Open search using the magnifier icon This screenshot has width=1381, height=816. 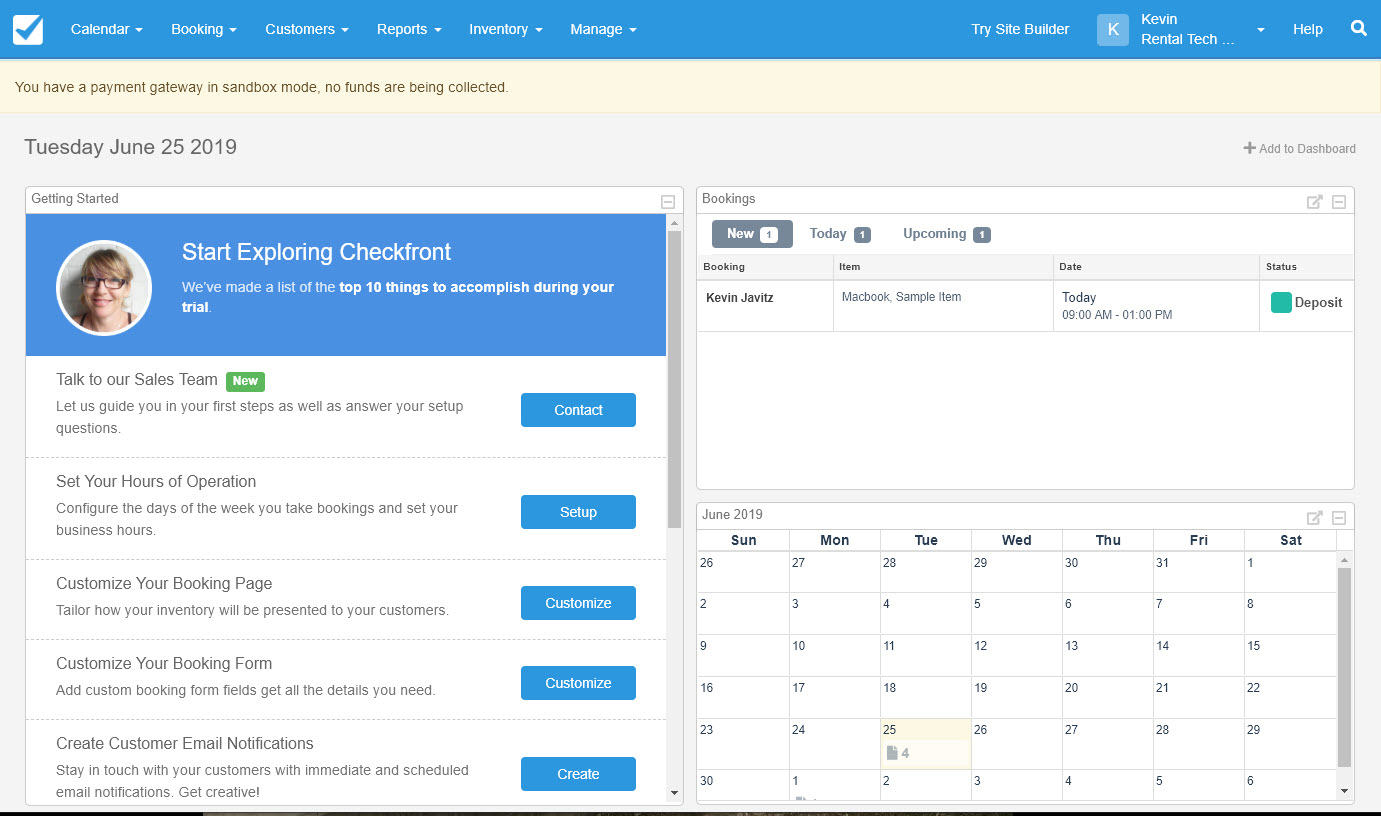coord(1358,29)
